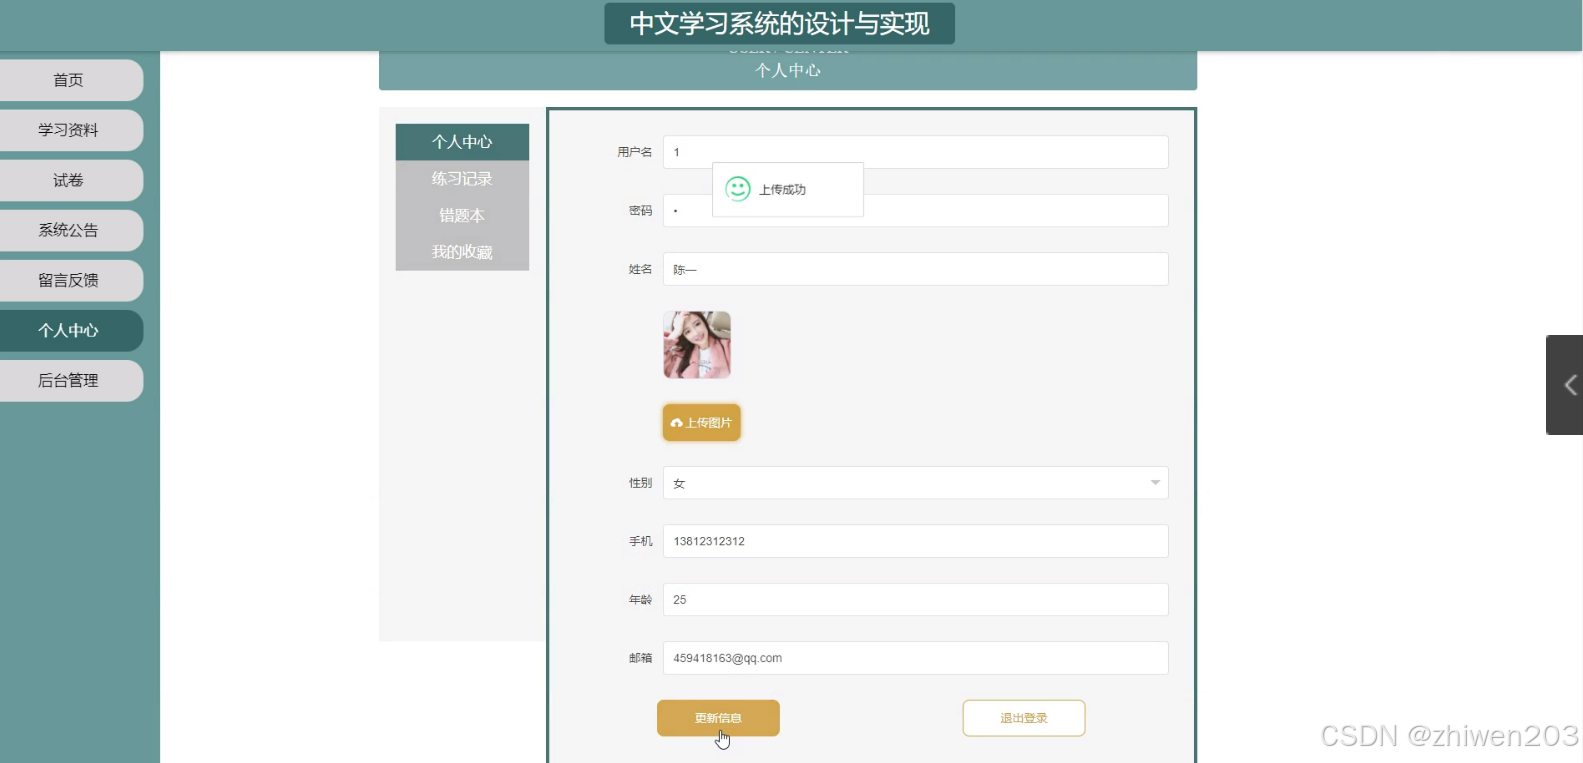This screenshot has height=763, width=1583.
Task: Open 后台管理 sidebar item
Action: point(70,380)
